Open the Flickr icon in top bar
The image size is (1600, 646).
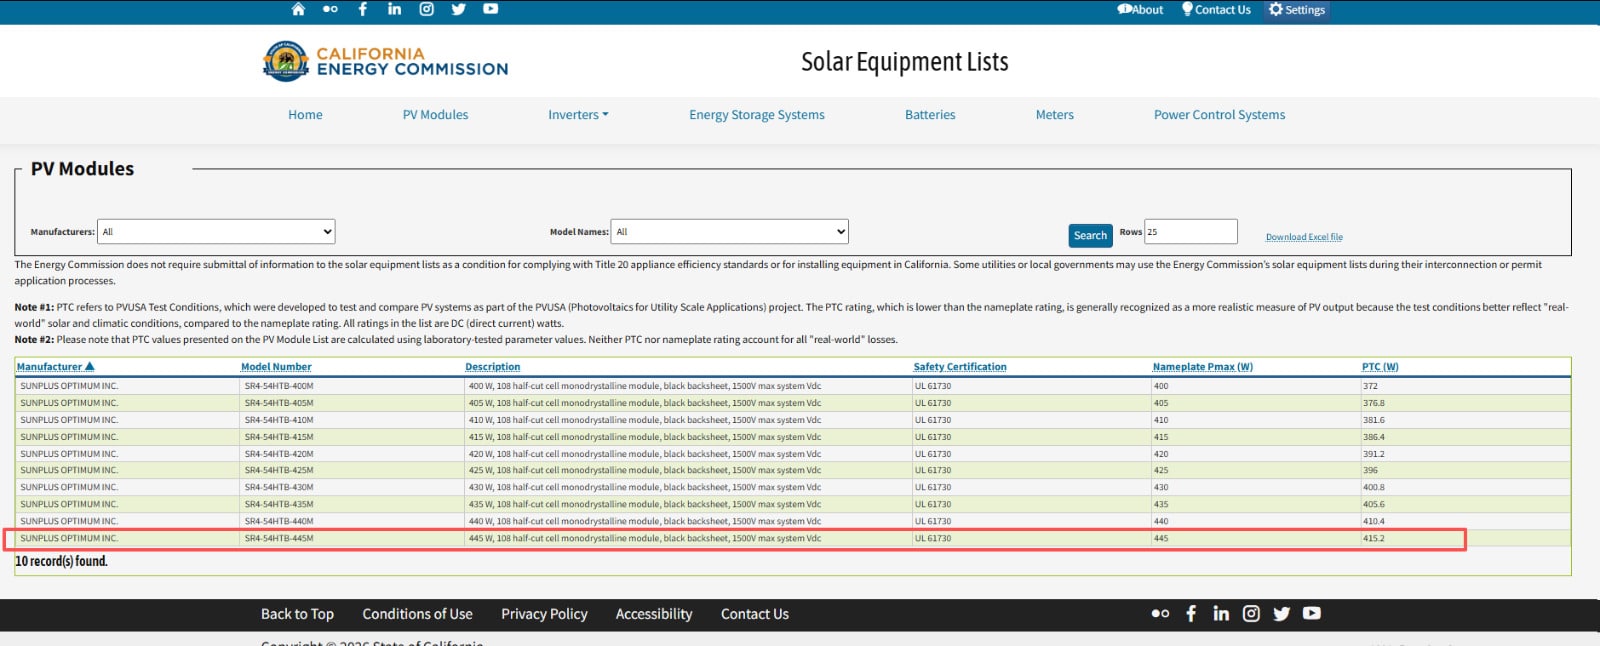tap(330, 9)
